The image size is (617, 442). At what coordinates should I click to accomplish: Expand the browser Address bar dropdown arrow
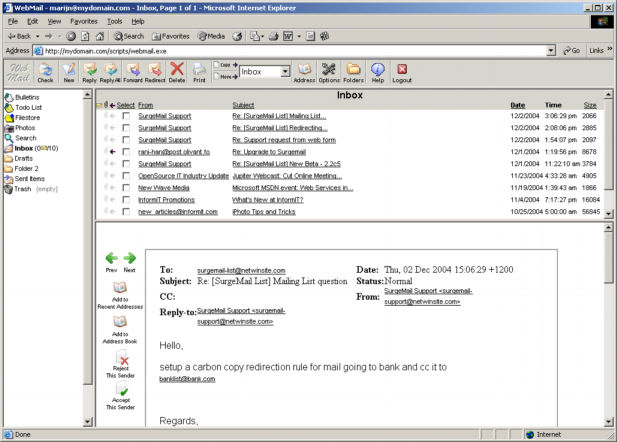(x=551, y=50)
